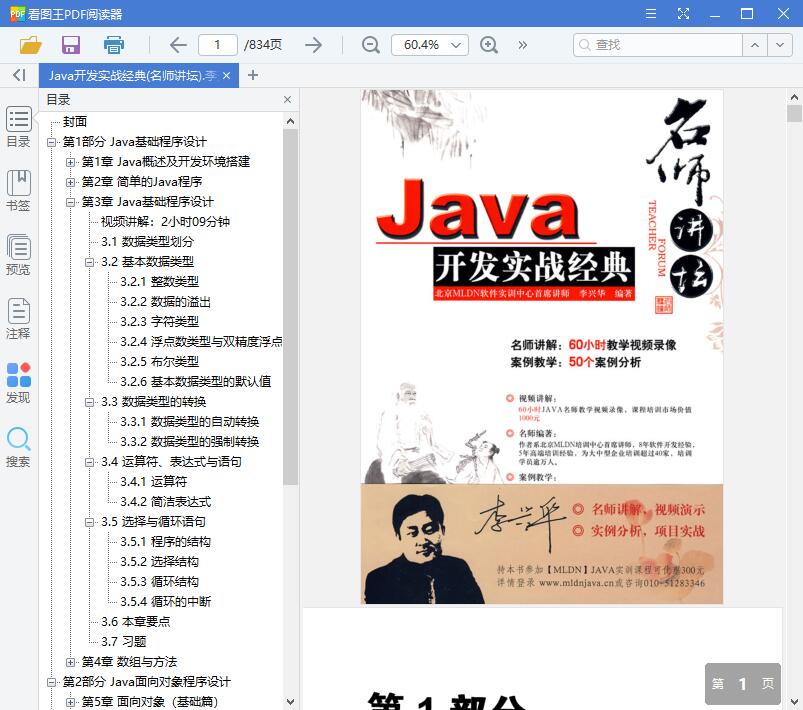Open outline entry 3.2.3 字符类型
This screenshot has height=710, width=803.
pyautogui.click(x=159, y=322)
